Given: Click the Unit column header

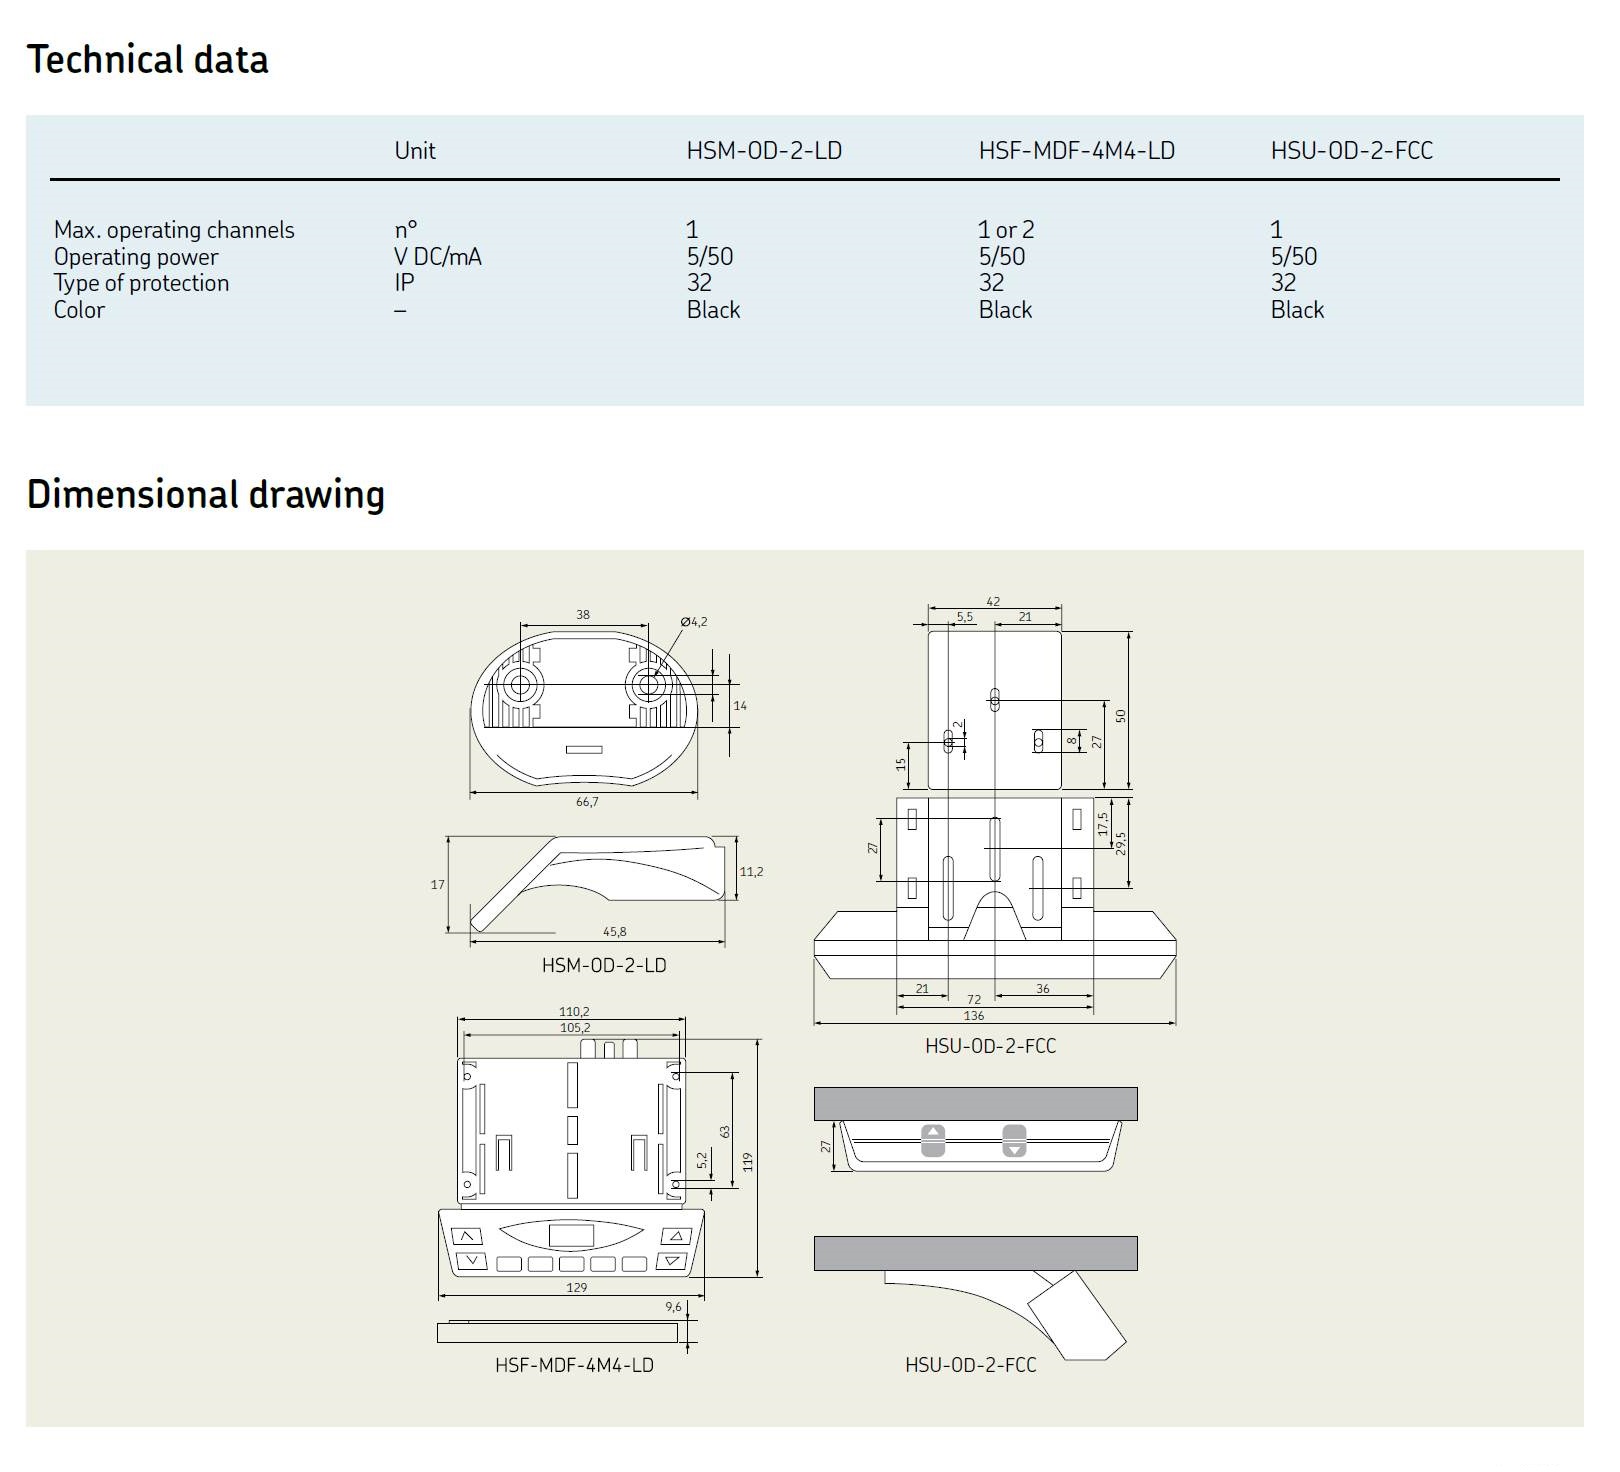Looking at the screenshot, I should (x=415, y=151).
